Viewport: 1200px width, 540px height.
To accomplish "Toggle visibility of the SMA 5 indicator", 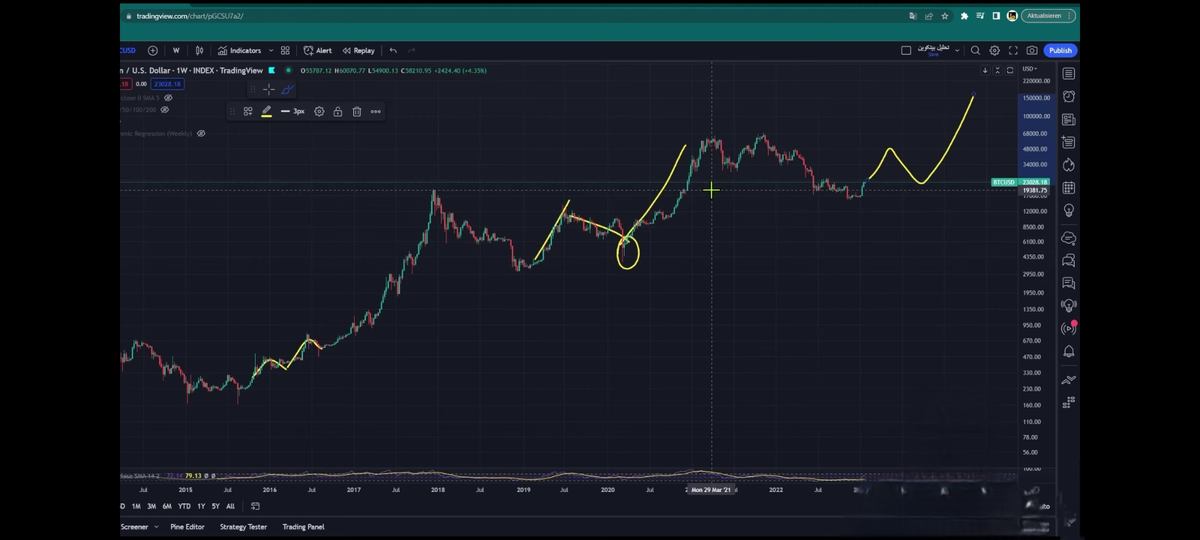I will coord(168,98).
